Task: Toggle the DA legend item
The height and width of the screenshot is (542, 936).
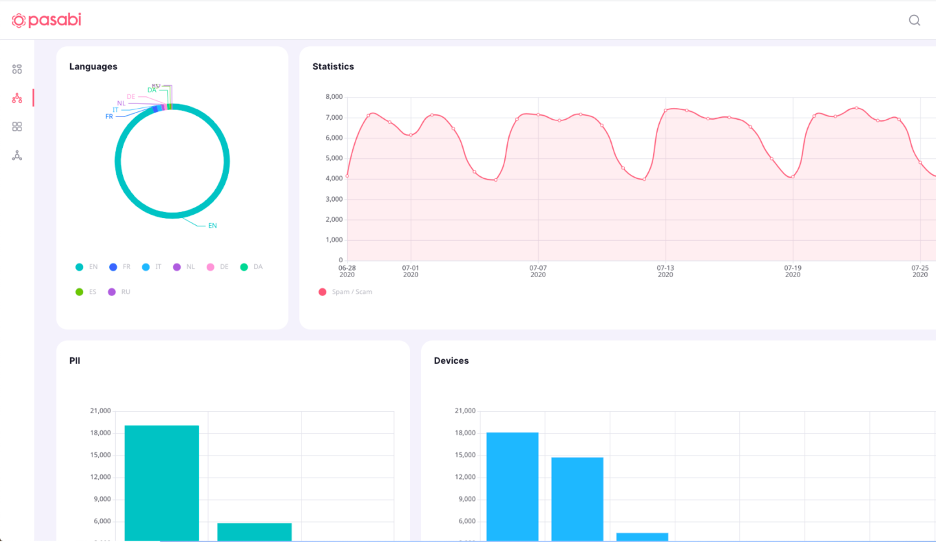Action: (251, 267)
